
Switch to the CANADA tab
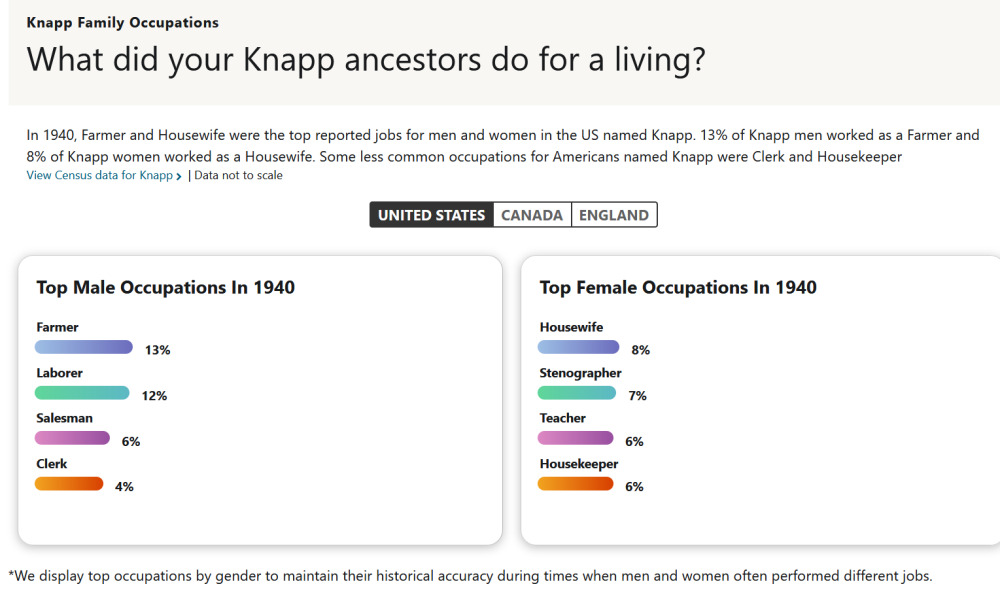click(532, 215)
